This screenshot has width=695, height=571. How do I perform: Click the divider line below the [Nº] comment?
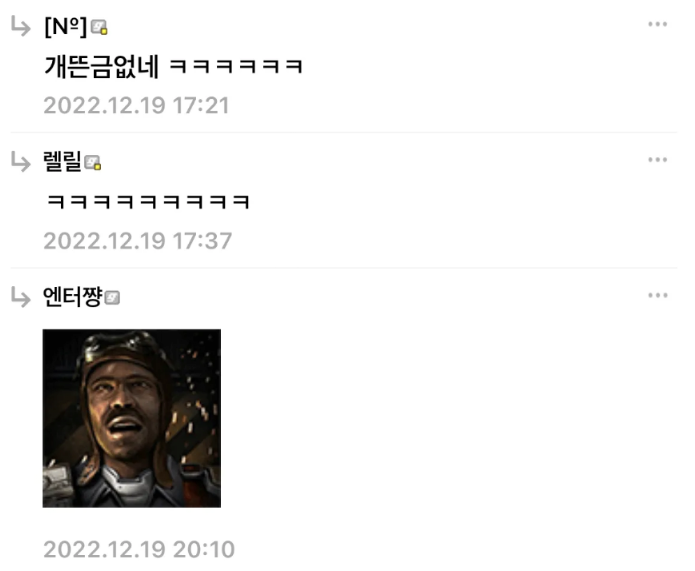coord(344,132)
